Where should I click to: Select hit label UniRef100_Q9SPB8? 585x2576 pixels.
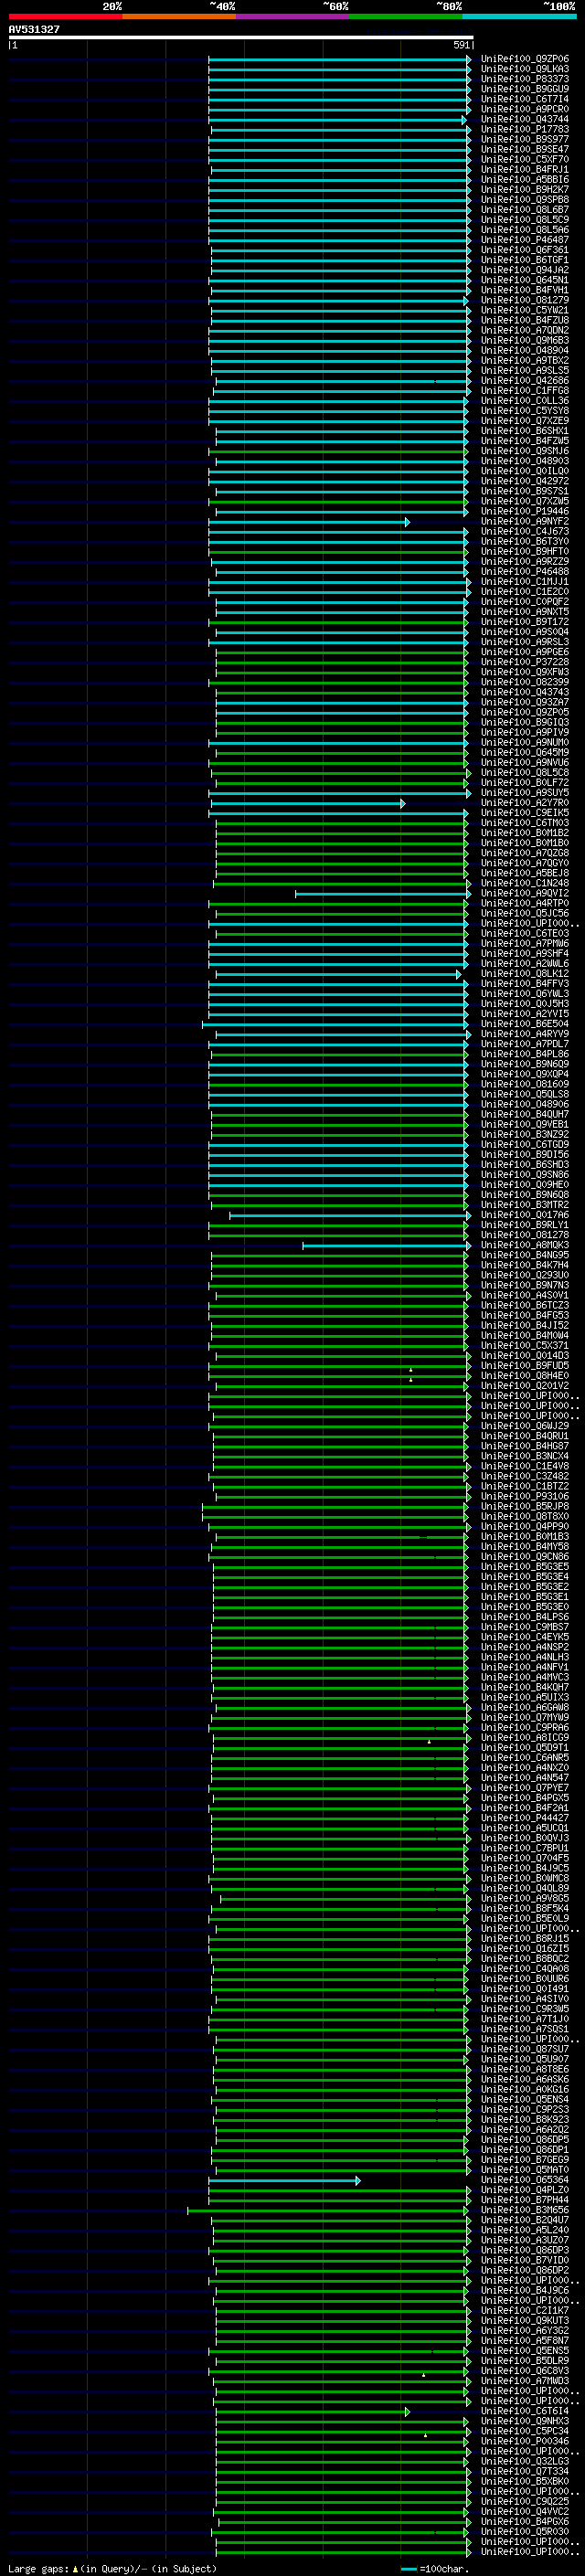(525, 200)
